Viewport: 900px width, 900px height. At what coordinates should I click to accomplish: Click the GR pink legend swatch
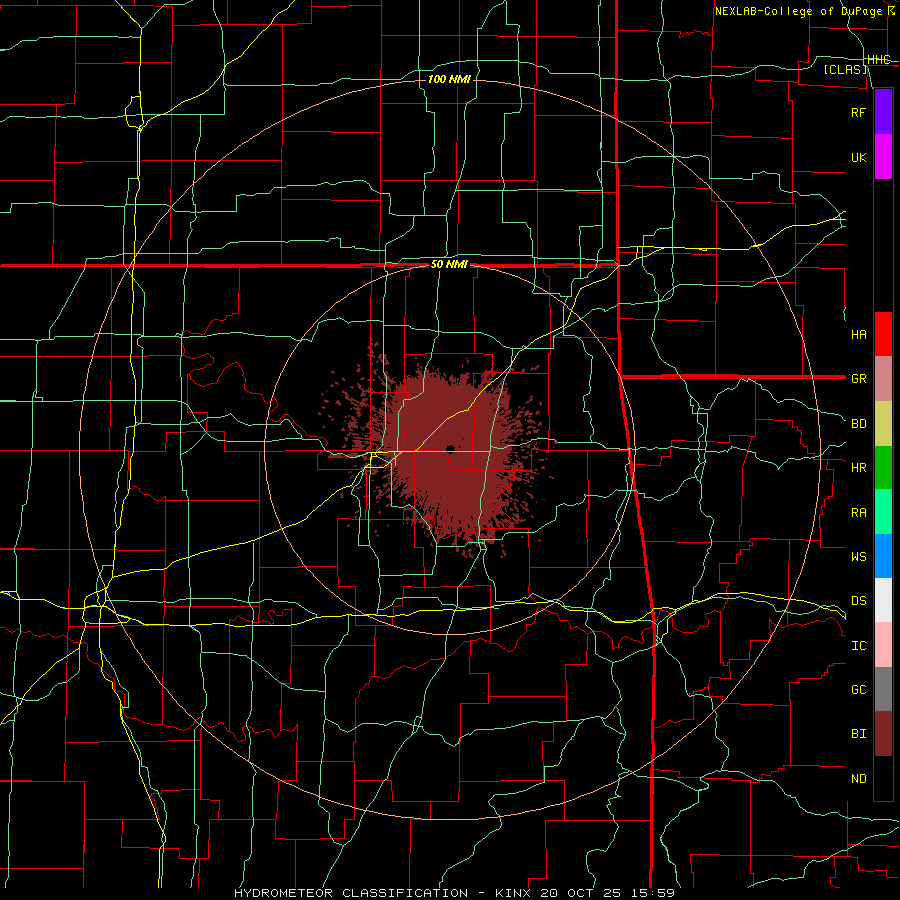tap(883, 379)
